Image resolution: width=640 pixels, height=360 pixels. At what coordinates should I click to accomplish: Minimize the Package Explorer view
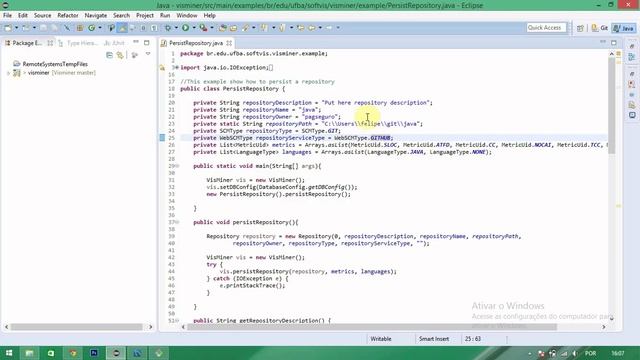point(136,42)
